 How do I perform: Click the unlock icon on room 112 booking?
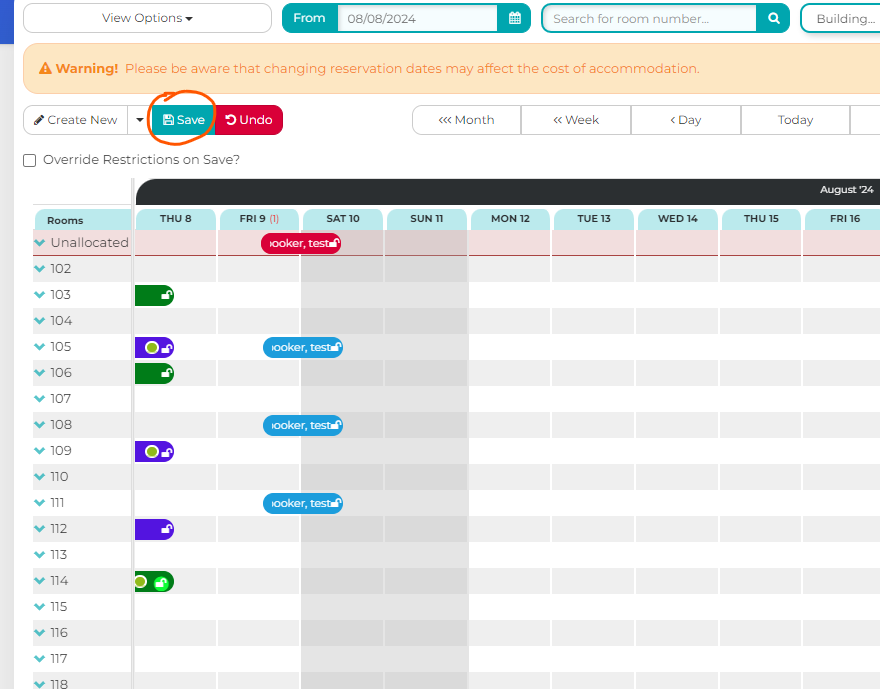[166, 529]
